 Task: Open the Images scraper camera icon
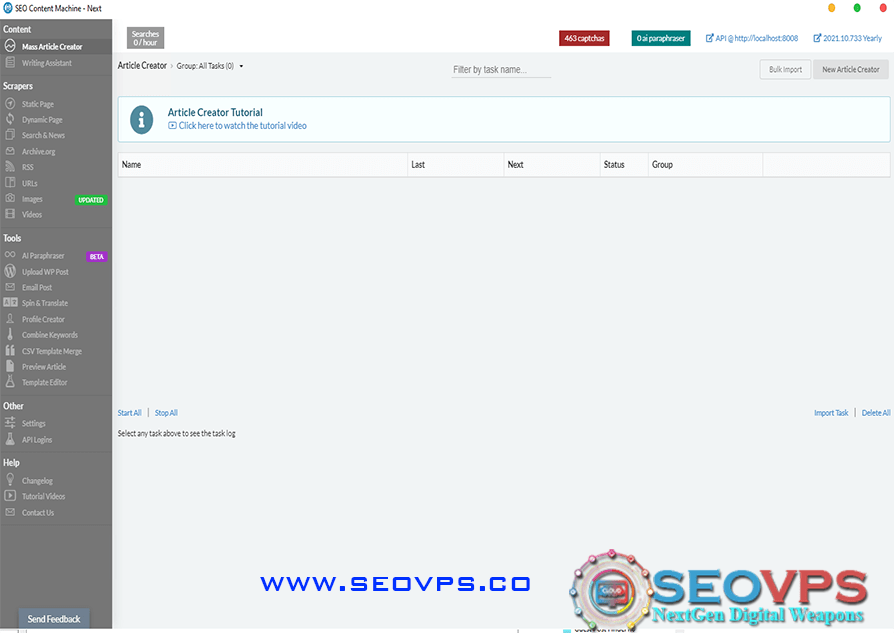pyautogui.click(x=10, y=198)
